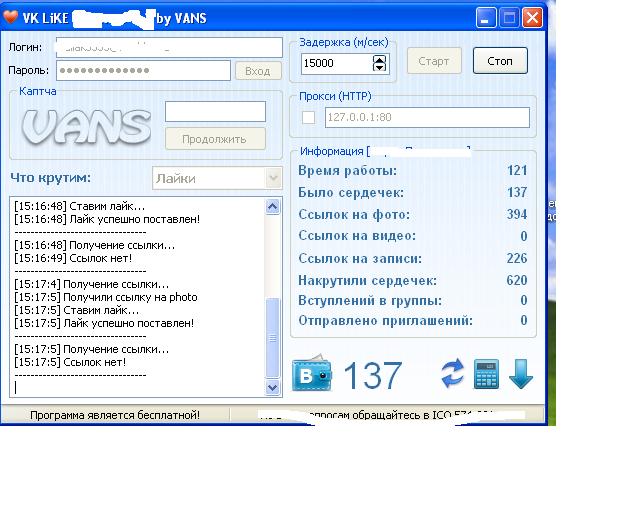Focus the Логин input field
This screenshot has width=640, height=512.
coord(169,47)
